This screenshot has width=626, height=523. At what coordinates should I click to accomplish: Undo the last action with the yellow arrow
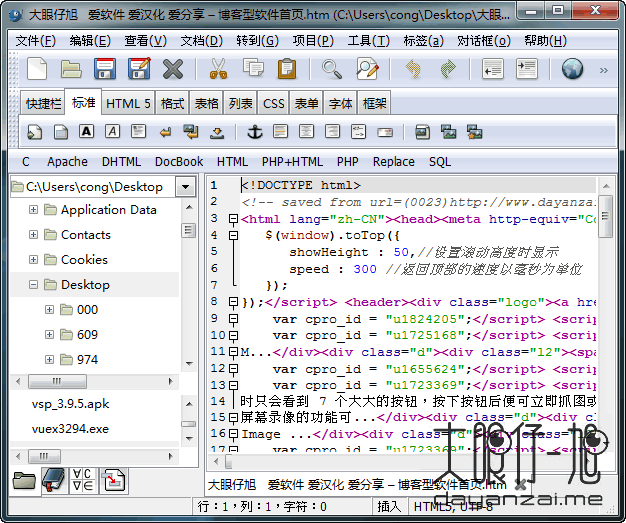[413, 69]
